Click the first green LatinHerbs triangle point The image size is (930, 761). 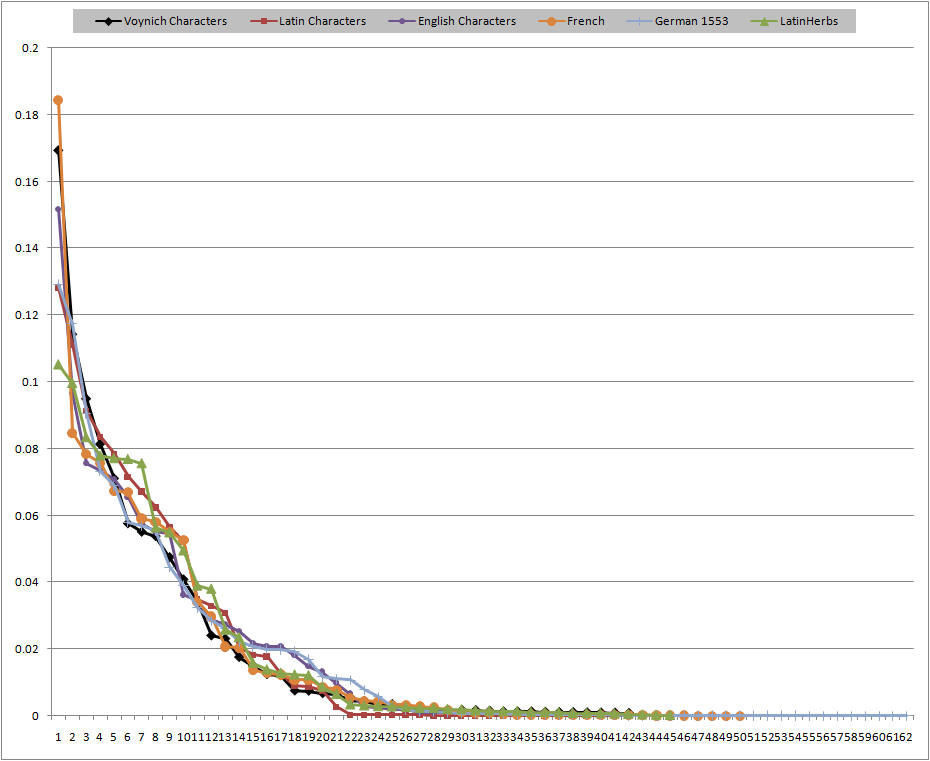[58, 365]
